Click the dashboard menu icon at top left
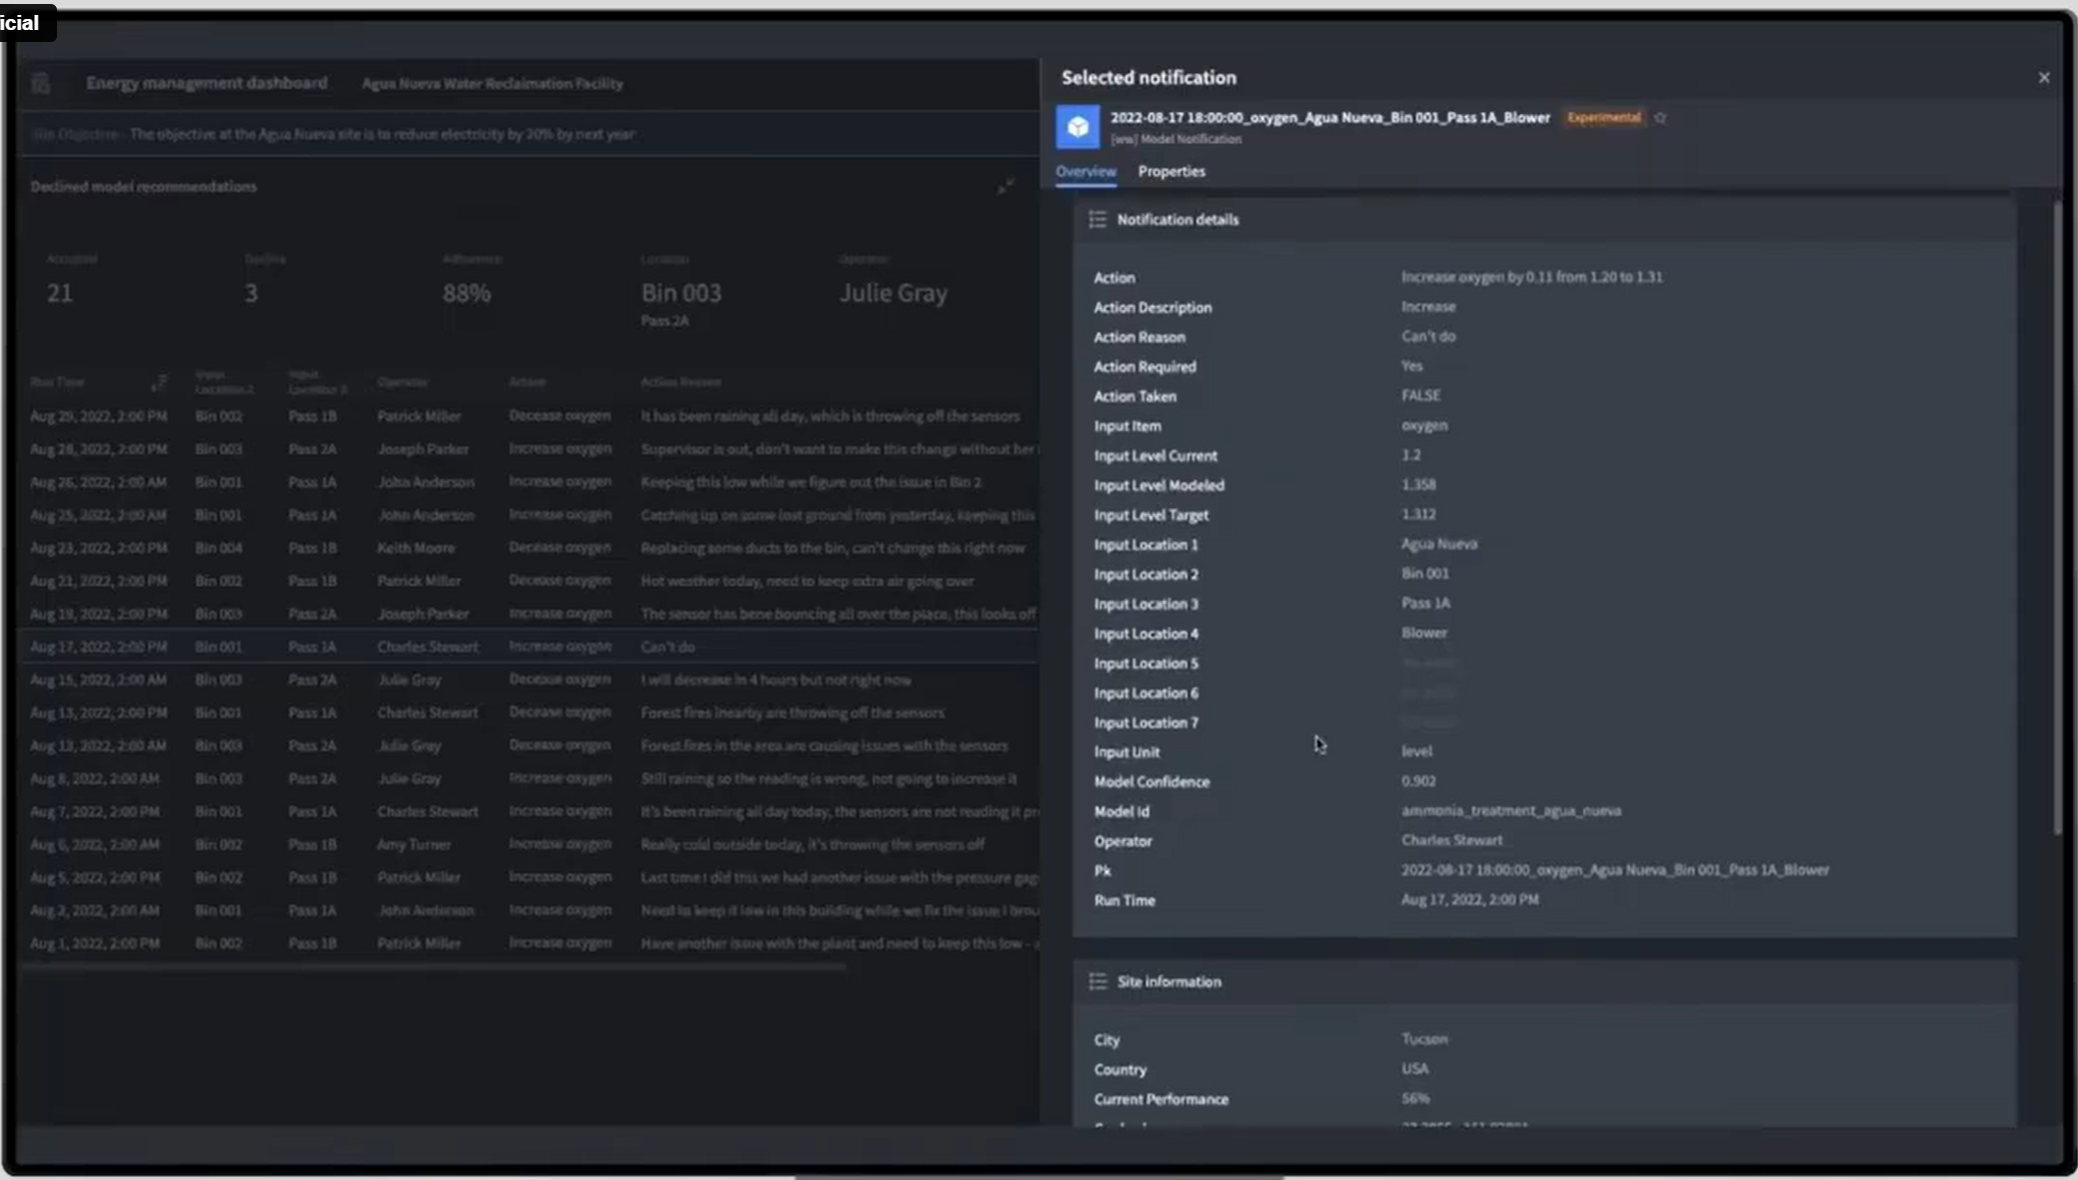 [x=40, y=83]
